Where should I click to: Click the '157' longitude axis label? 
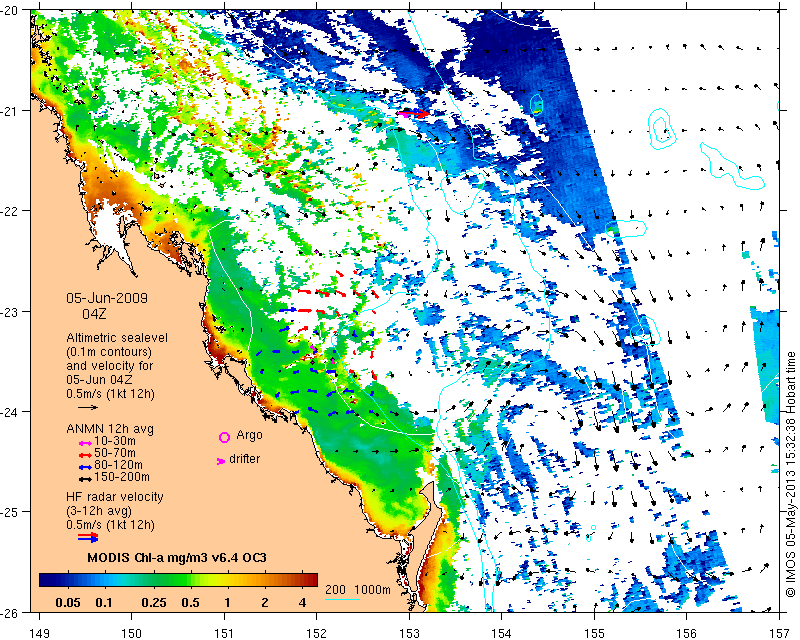click(x=780, y=634)
